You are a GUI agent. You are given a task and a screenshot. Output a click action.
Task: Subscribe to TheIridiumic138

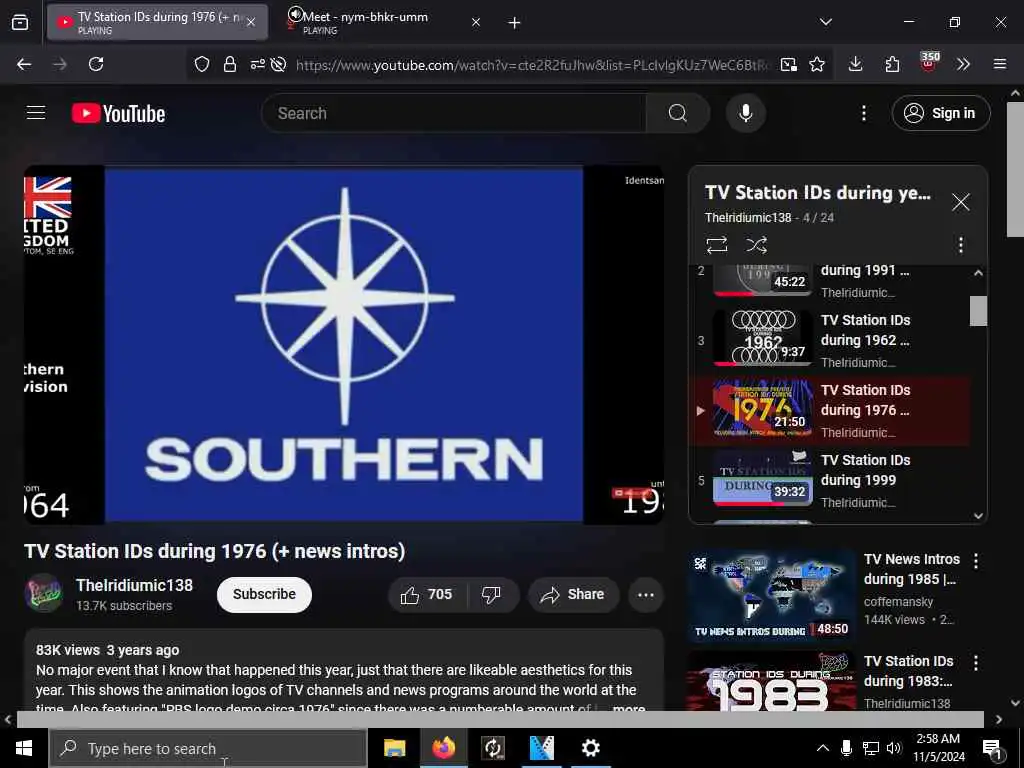click(264, 594)
